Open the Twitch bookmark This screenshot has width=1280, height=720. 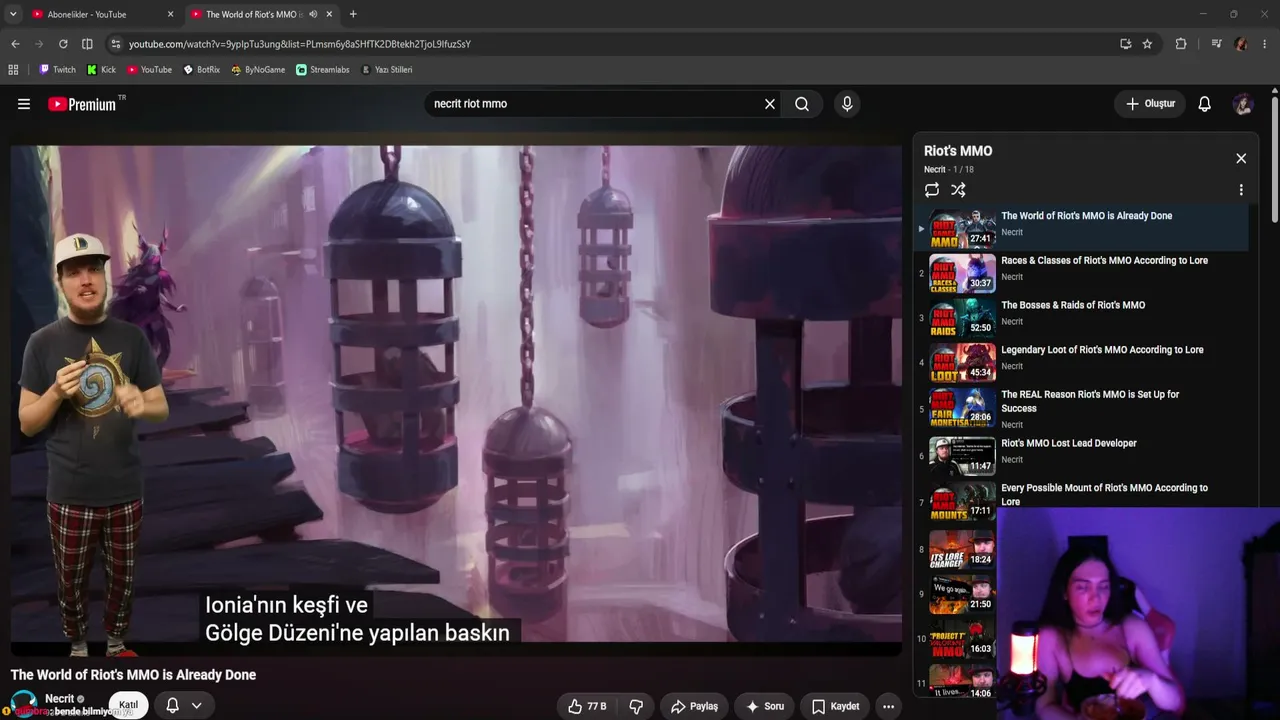pos(57,70)
